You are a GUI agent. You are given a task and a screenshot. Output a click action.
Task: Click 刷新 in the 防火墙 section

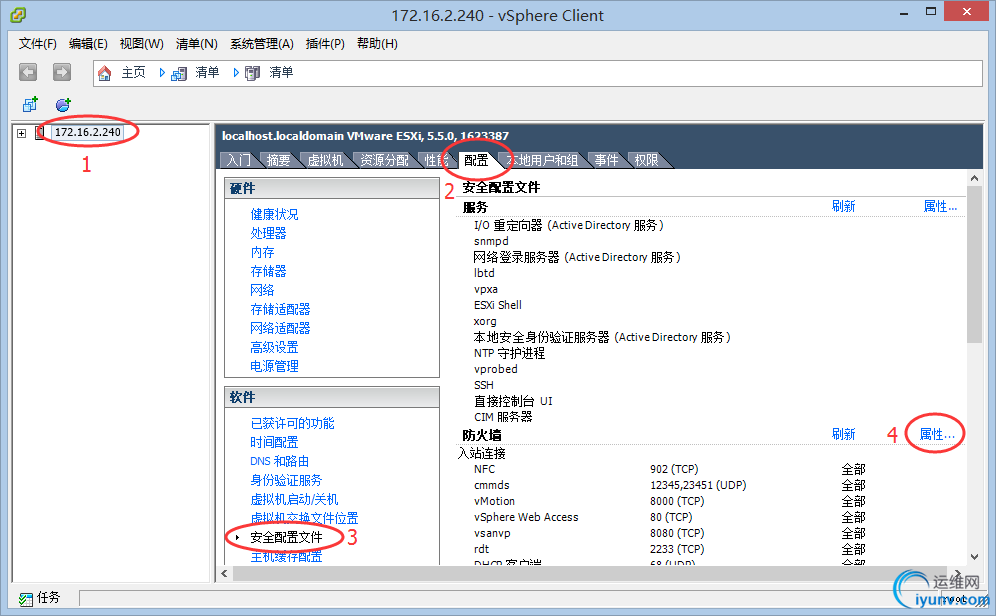coord(844,434)
